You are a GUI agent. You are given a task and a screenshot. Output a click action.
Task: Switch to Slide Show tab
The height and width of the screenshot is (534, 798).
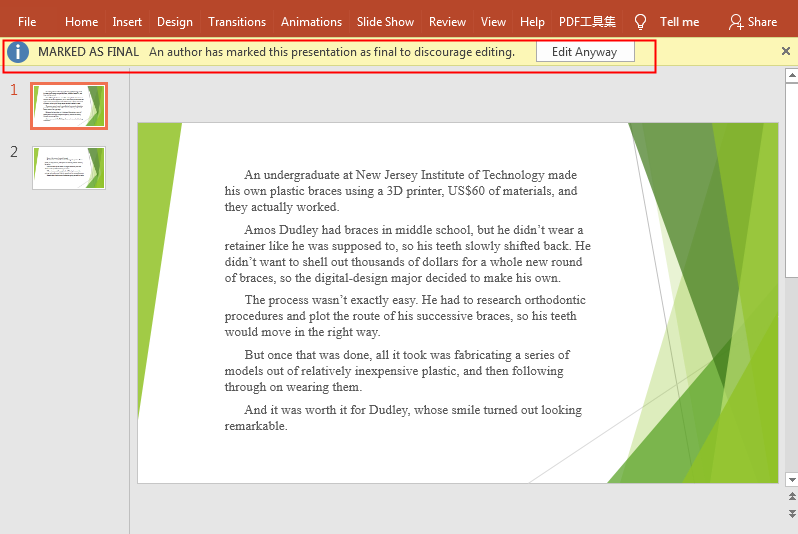(x=385, y=22)
